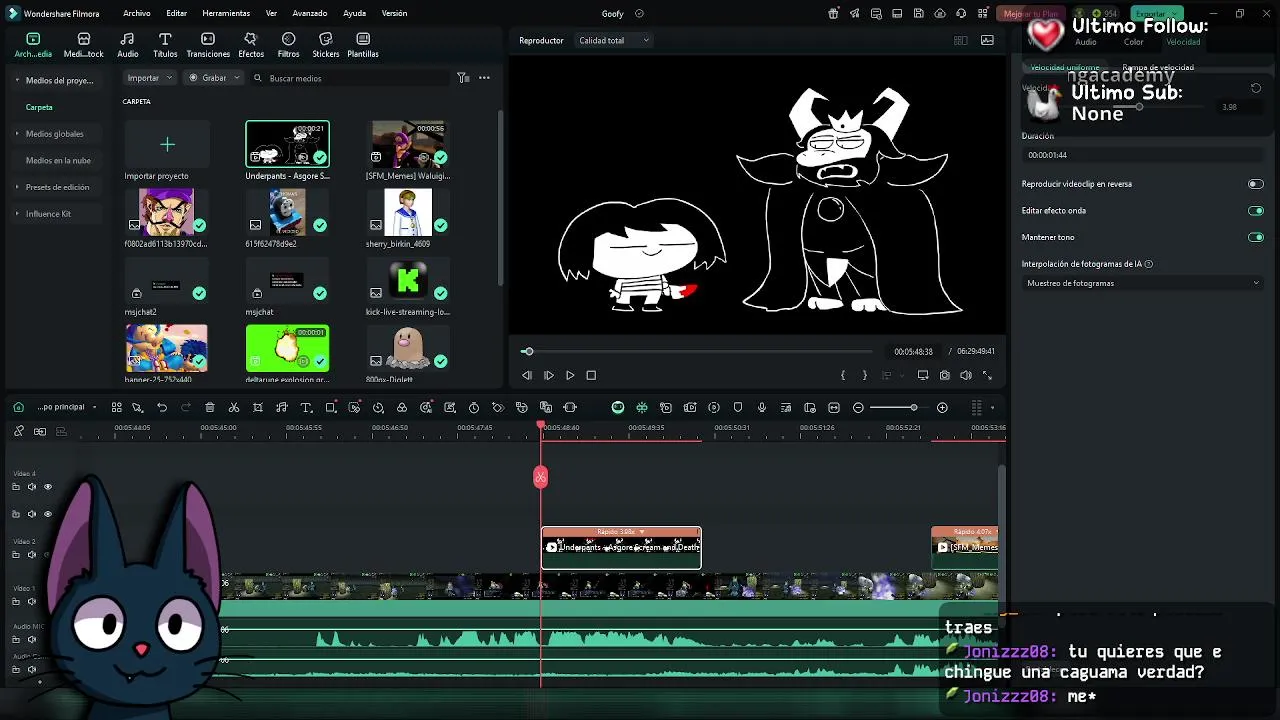1280x720 pixels.
Task: Click the preview stop button
Action: click(x=591, y=376)
